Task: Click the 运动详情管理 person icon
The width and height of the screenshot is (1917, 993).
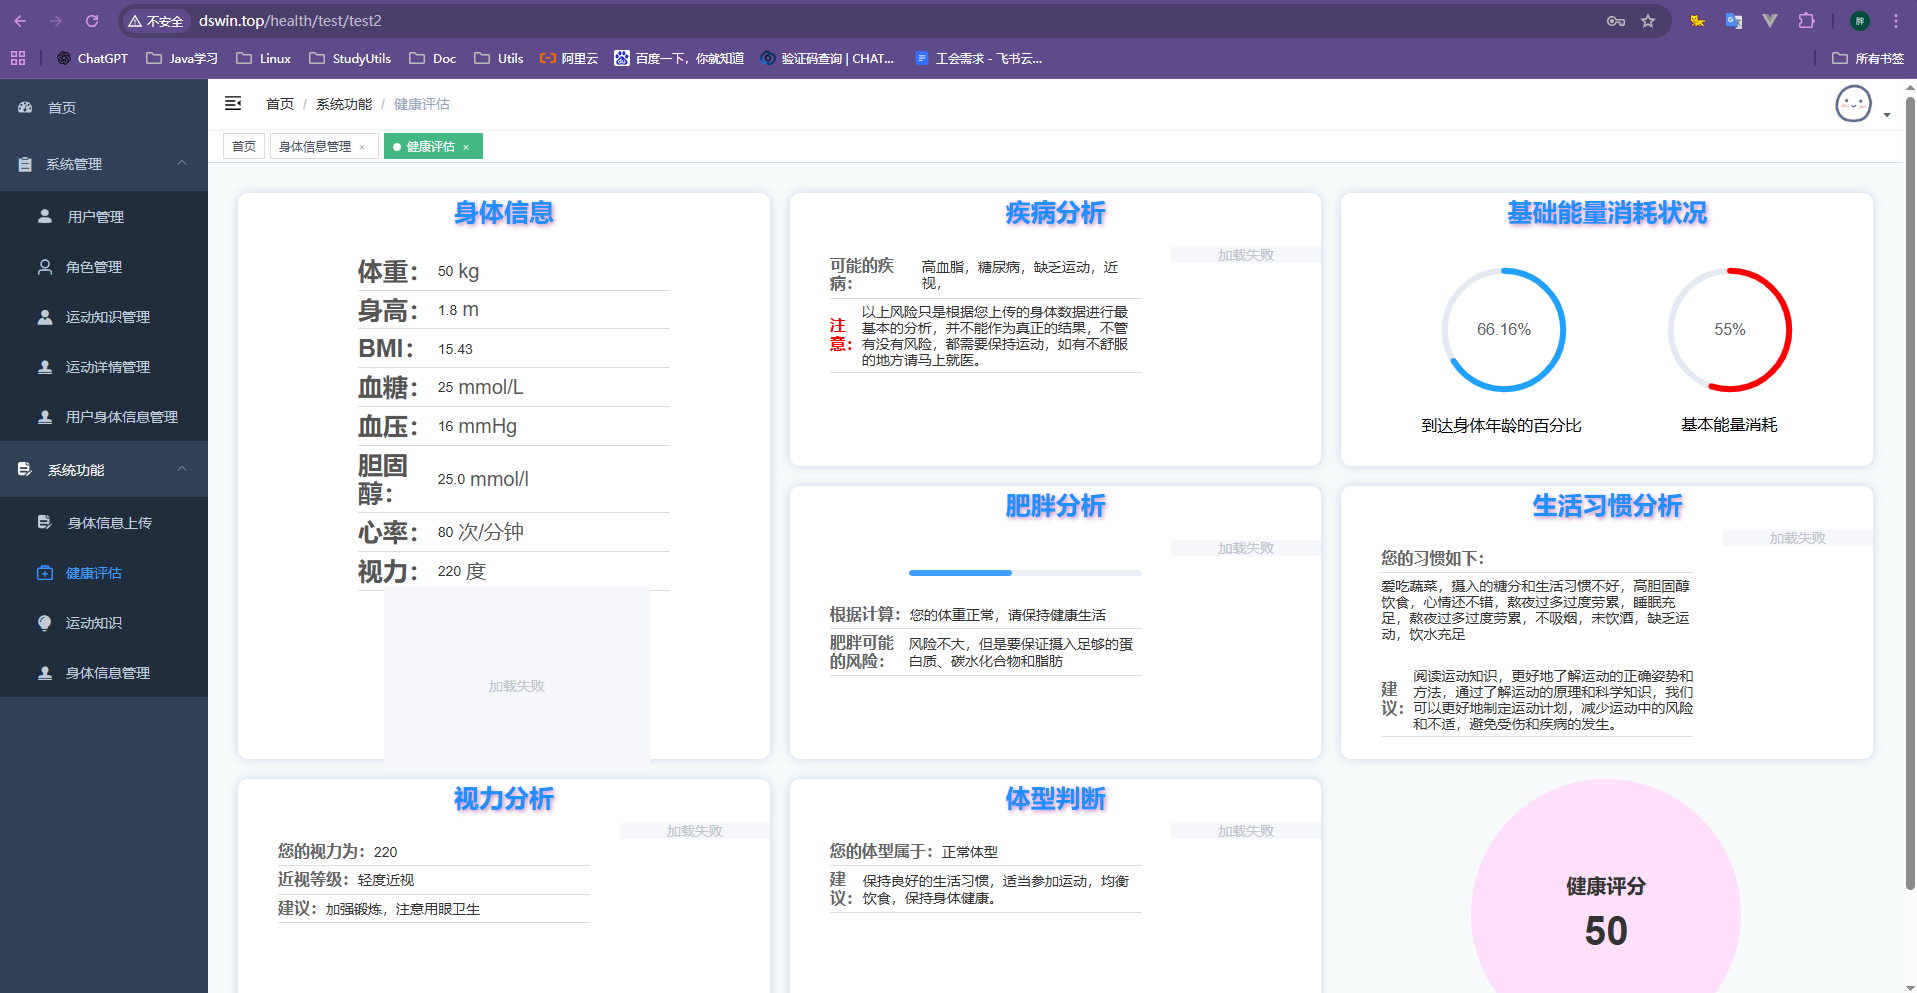Action: point(45,367)
